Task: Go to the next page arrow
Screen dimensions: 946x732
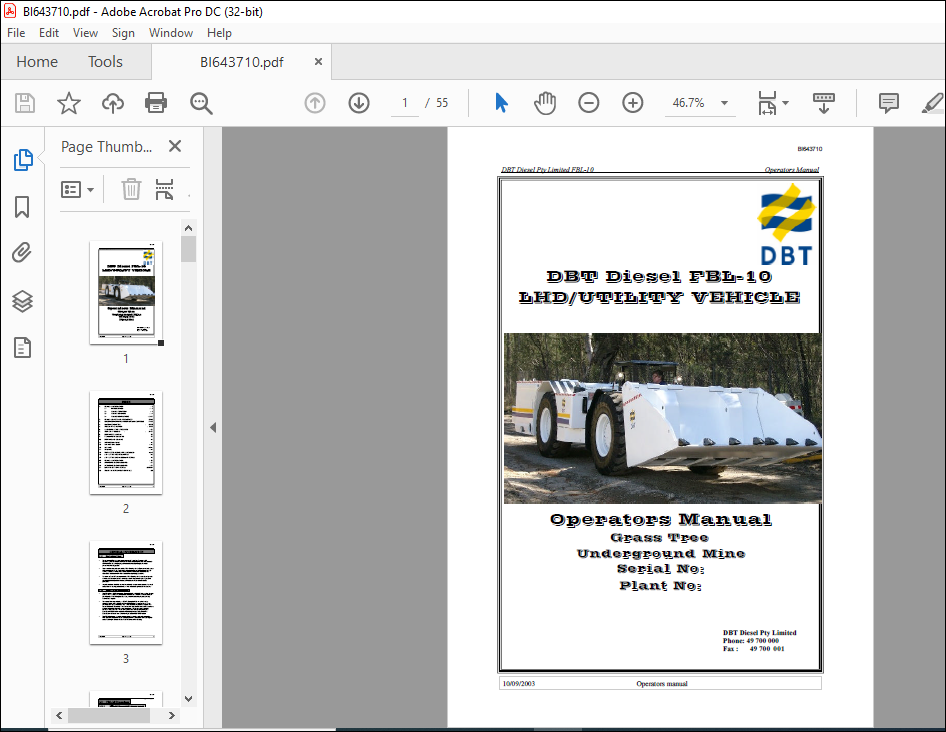Action: (359, 103)
